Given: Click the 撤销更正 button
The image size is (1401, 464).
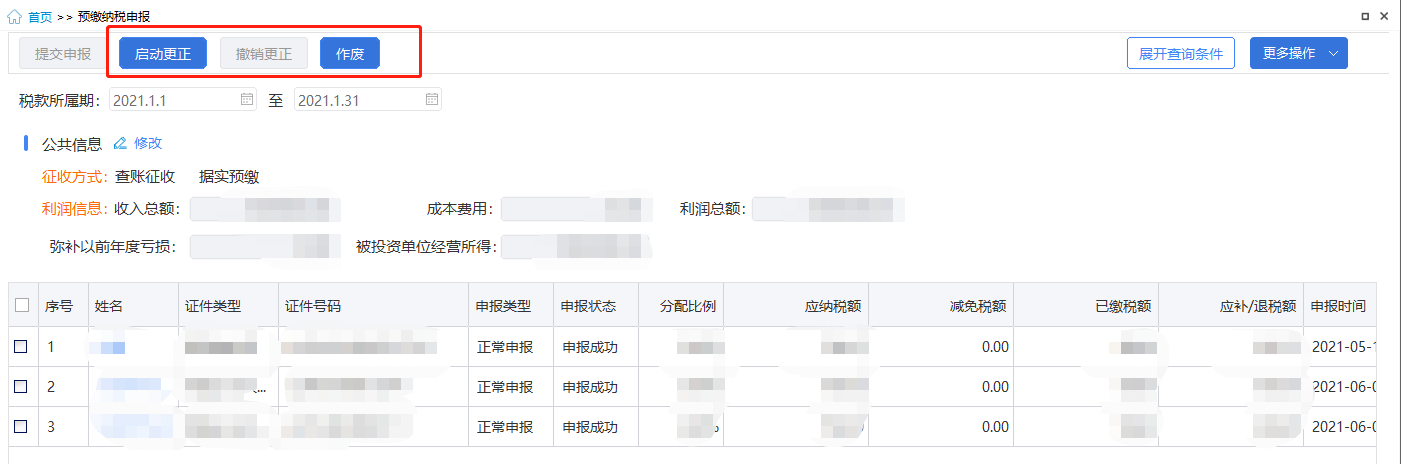Looking at the screenshot, I should [x=264, y=54].
